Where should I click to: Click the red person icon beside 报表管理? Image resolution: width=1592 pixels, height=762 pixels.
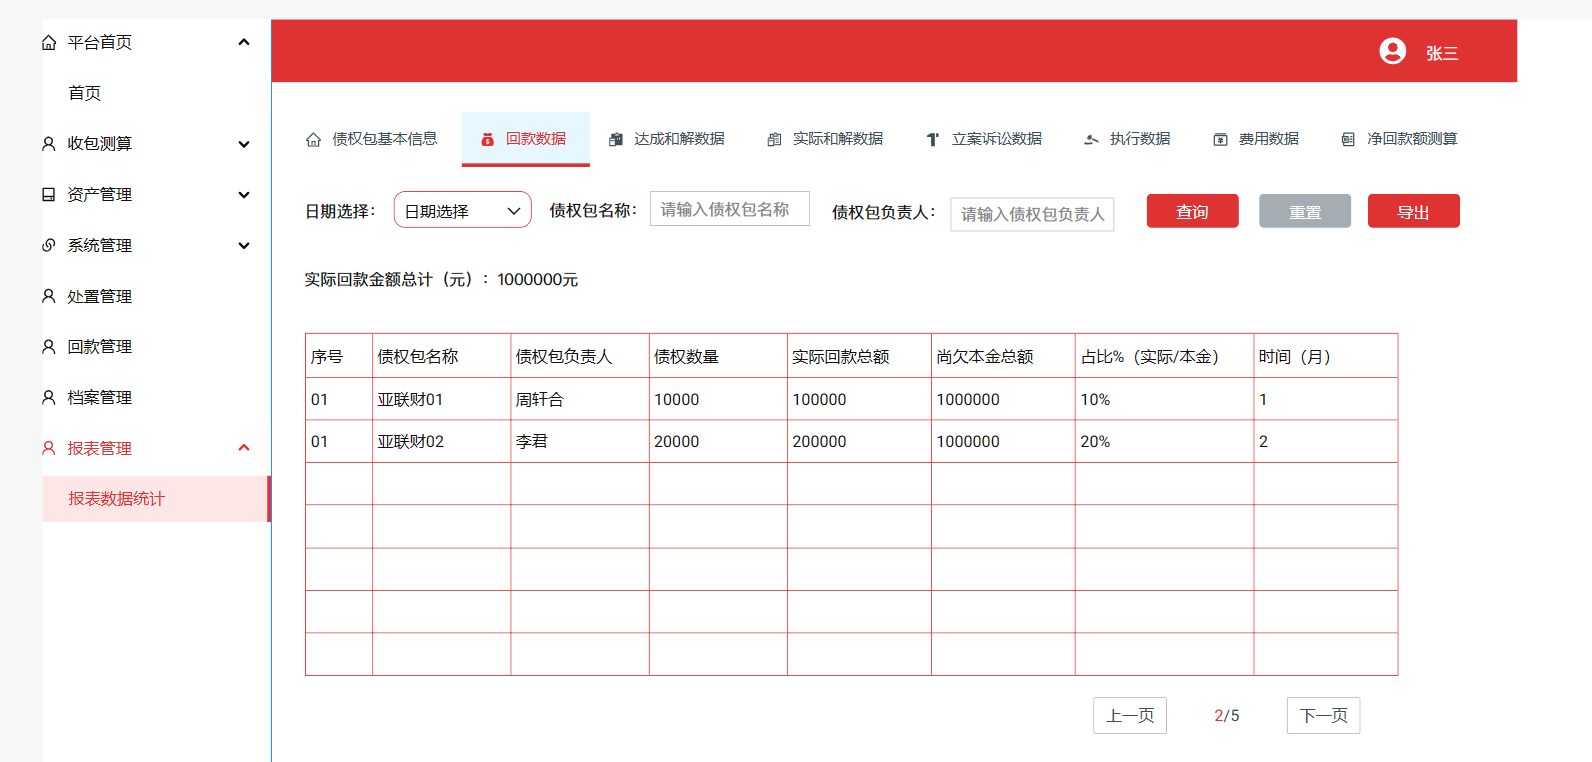[x=48, y=448]
